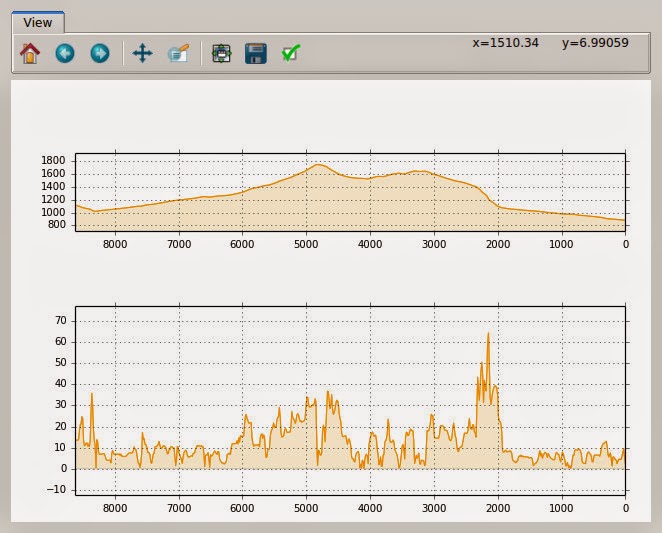Reset the plot with the Home icon
Viewport: 662px width, 533px height.
pyautogui.click(x=30, y=54)
